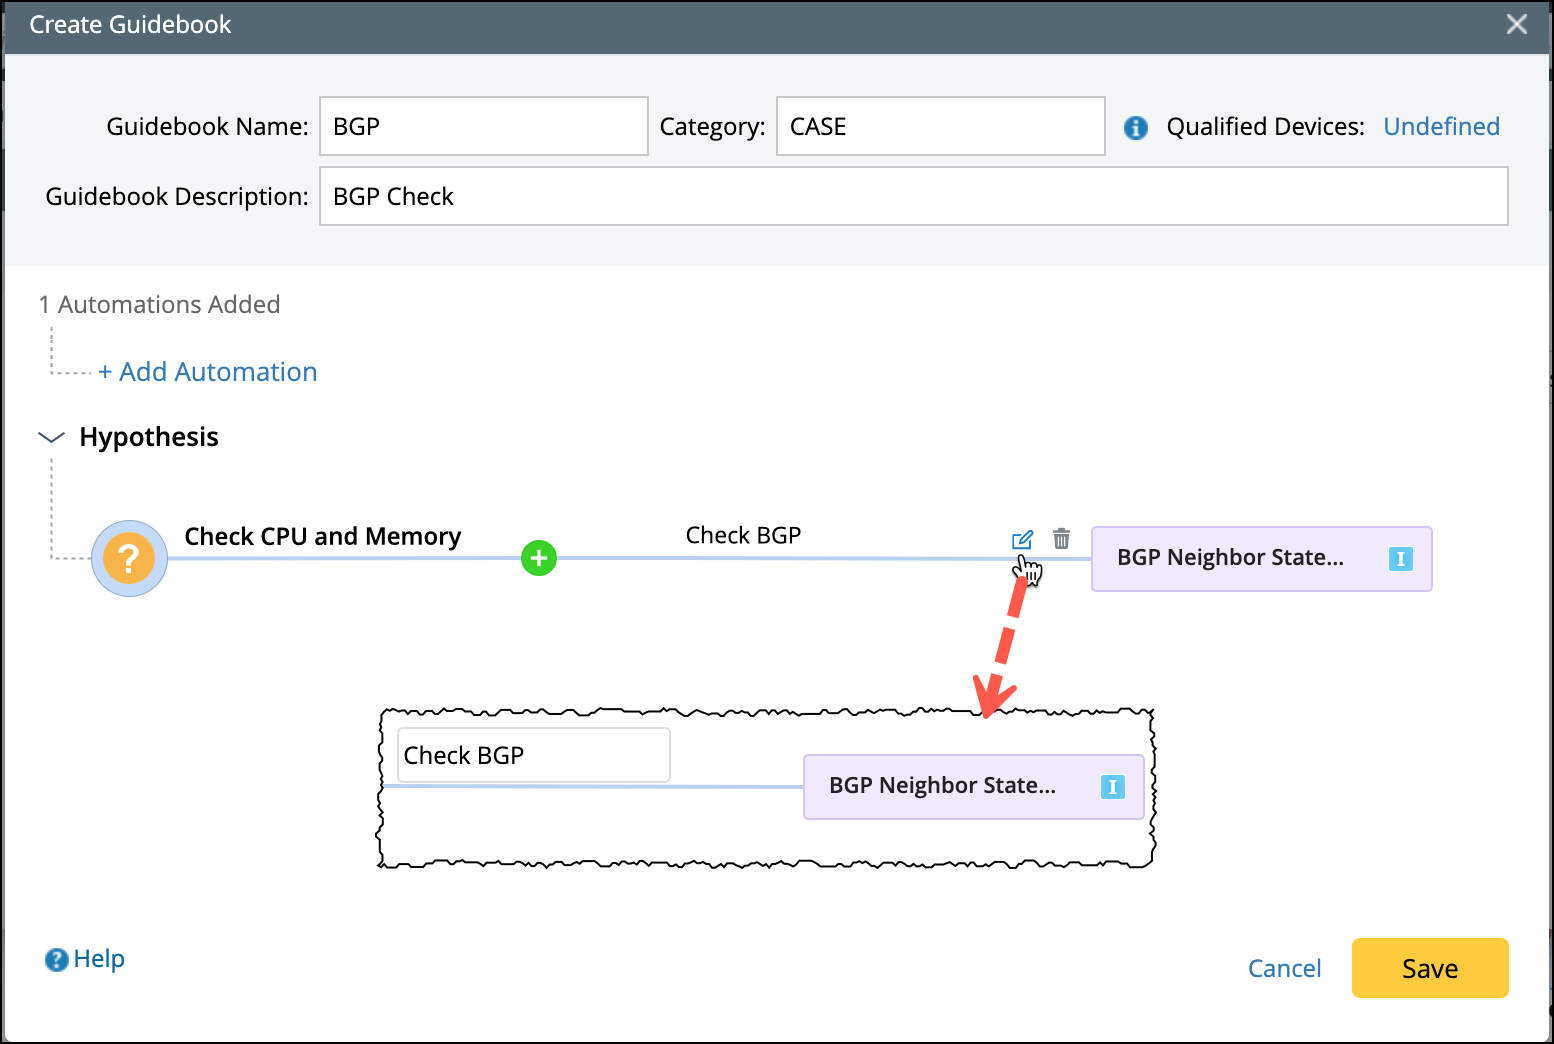
Task: Click the edit pencil icon on Check BGP
Action: coord(1021,540)
